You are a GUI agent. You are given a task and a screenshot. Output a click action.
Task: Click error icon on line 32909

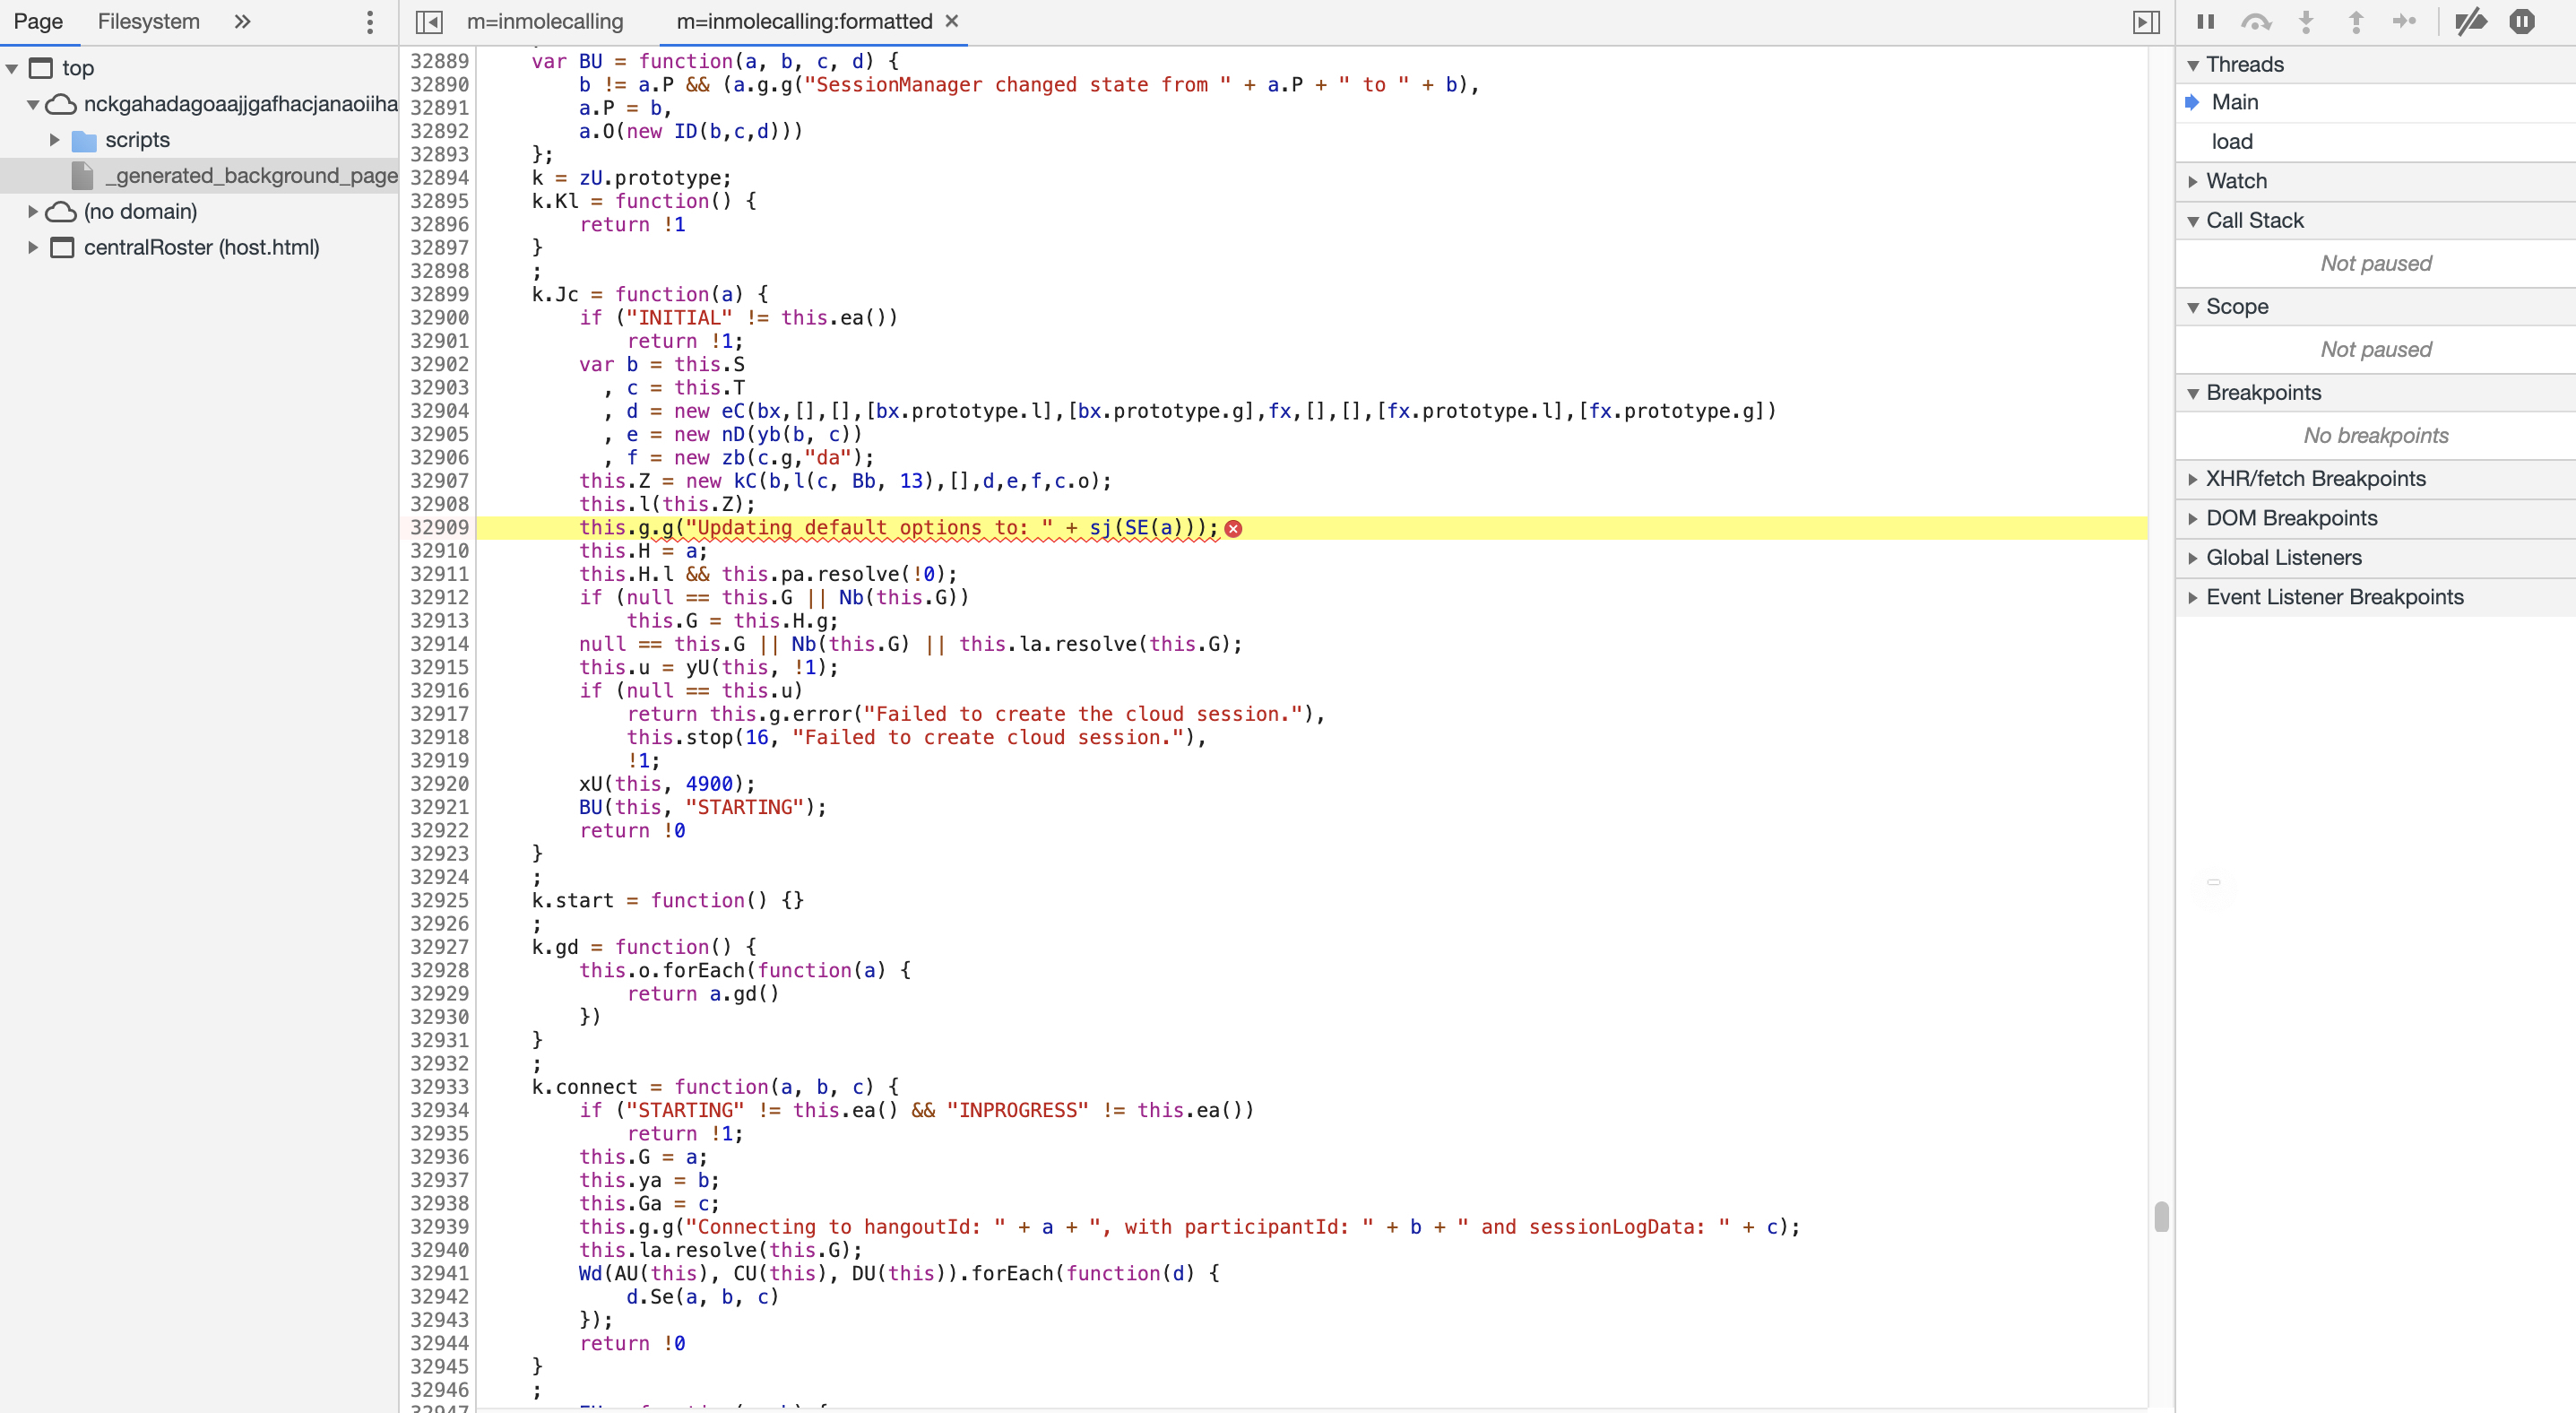tap(1233, 528)
